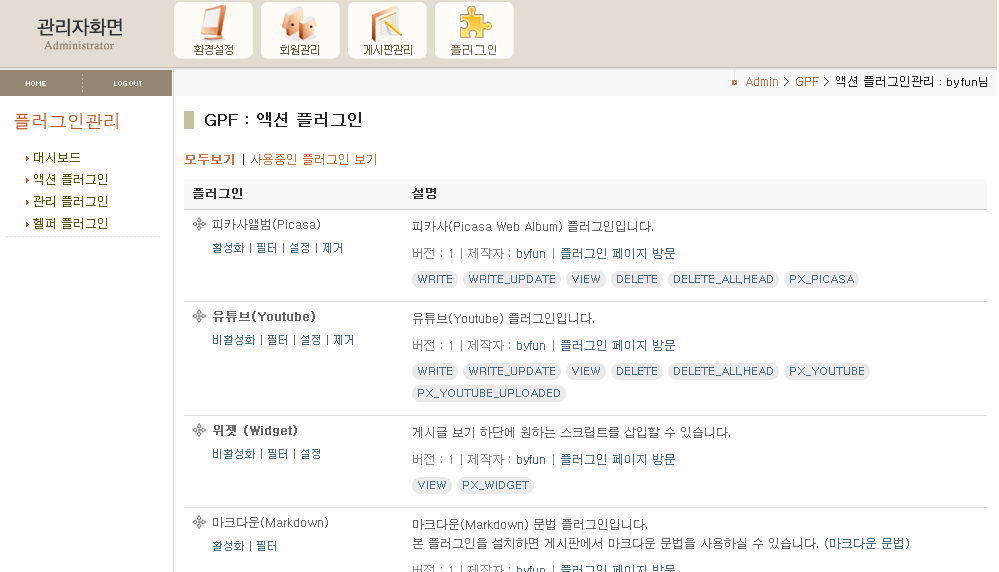Click the VIEW tag in Widget row
The width and height of the screenshot is (999, 572).
(432, 485)
